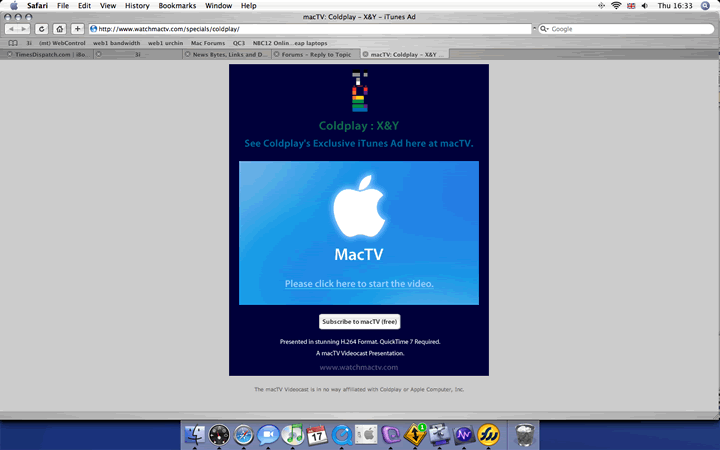Screen dimensions: 720x450
Task: Click the volume speaker icon
Action: click(x=645, y=6)
